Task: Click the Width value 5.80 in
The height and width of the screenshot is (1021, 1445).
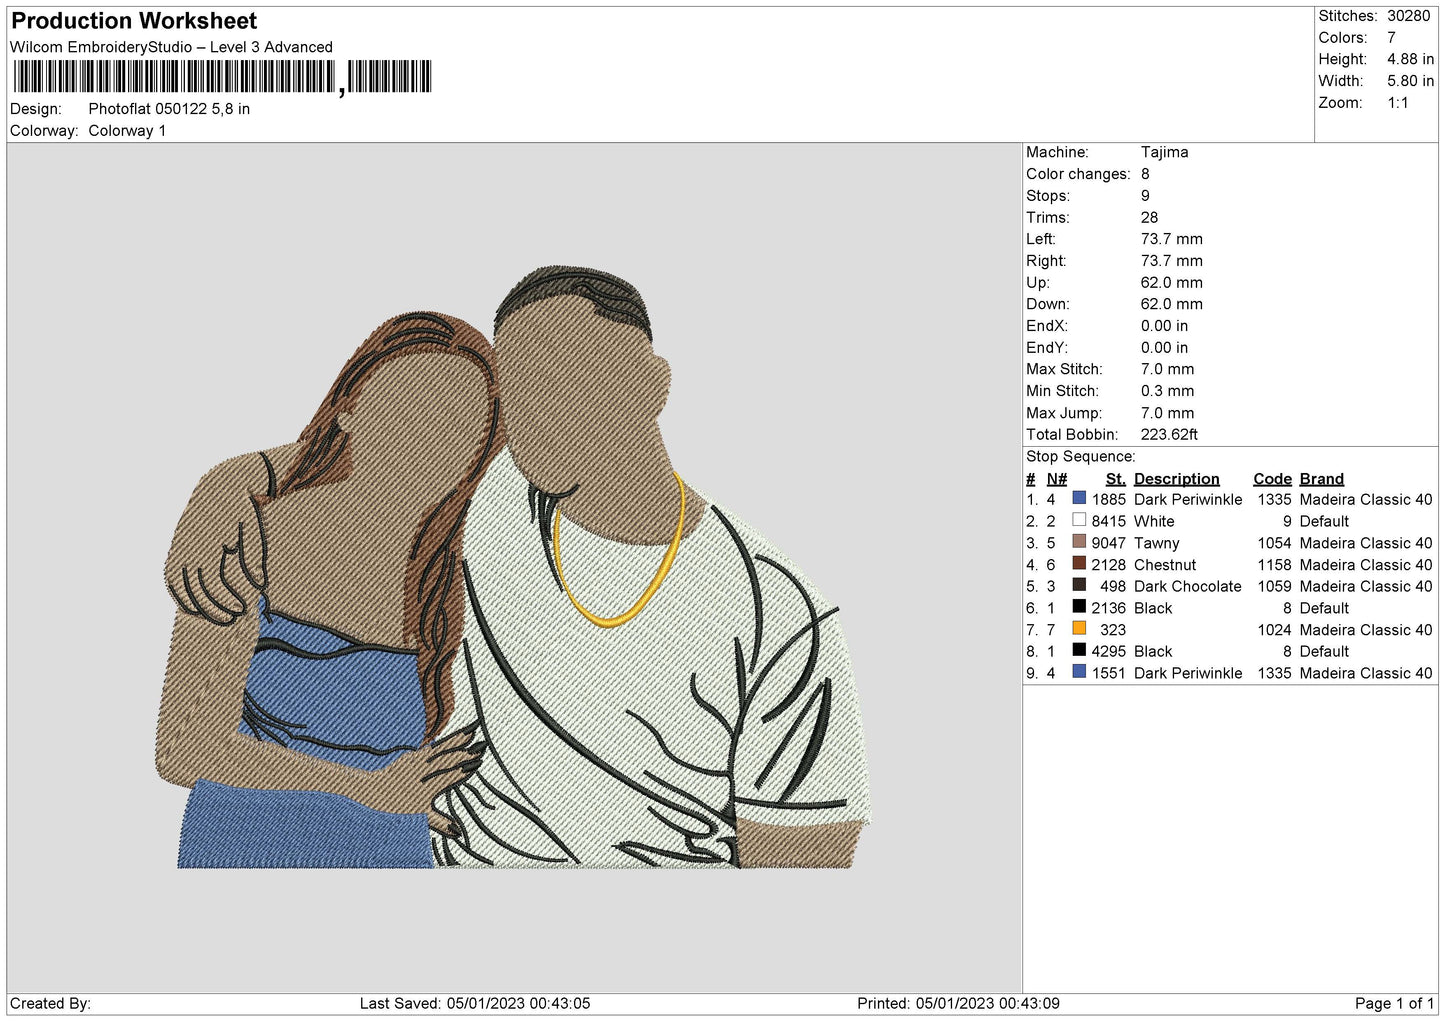Action: click(1410, 81)
